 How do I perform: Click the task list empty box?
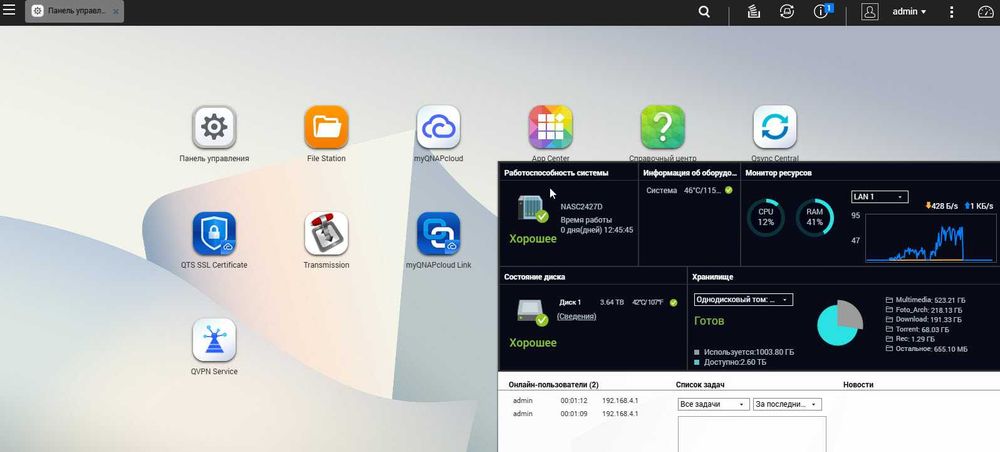tap(752, 434)
